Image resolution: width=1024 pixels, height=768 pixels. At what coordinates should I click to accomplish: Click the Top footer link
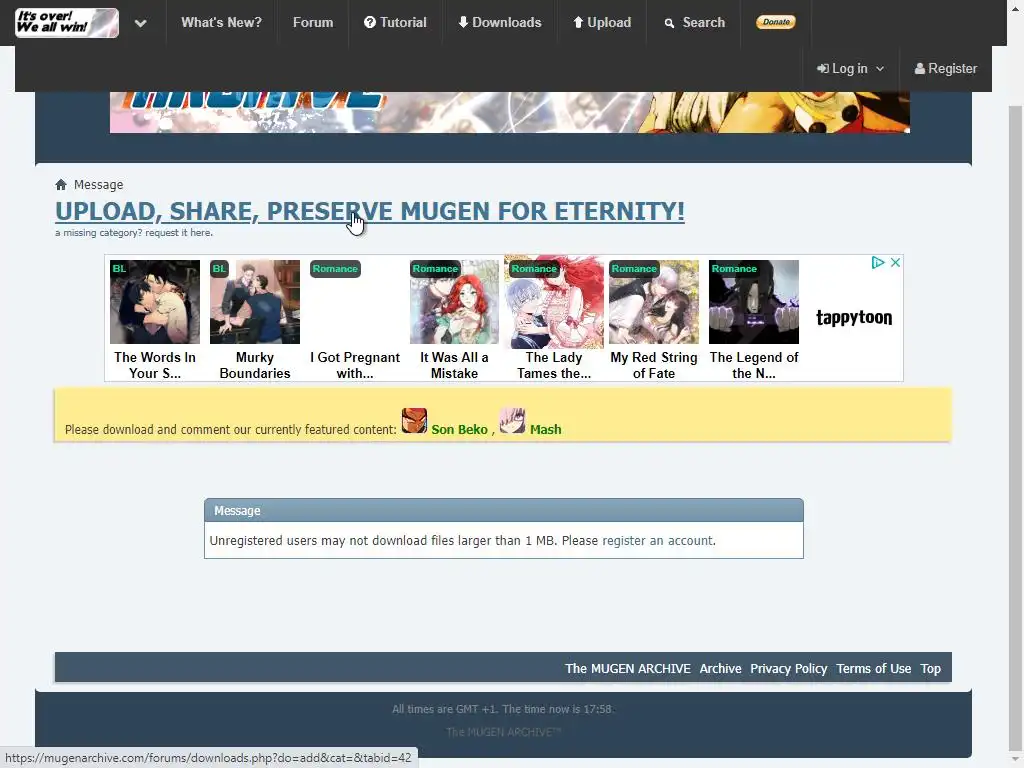(x=931, y=668)
